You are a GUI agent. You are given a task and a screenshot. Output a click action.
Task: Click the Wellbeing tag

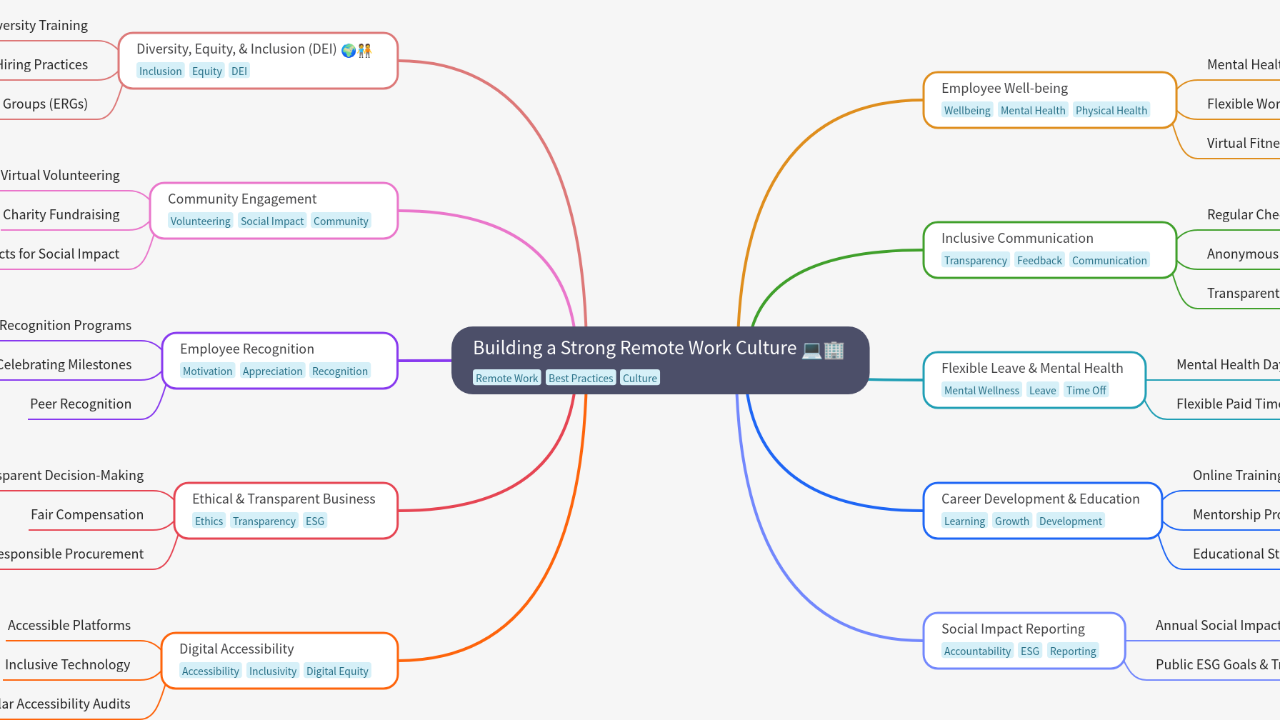[967, 110]
